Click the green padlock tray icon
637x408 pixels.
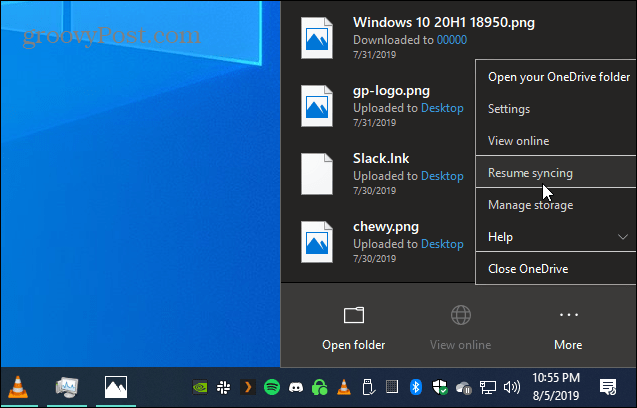[x=320, y=387]
